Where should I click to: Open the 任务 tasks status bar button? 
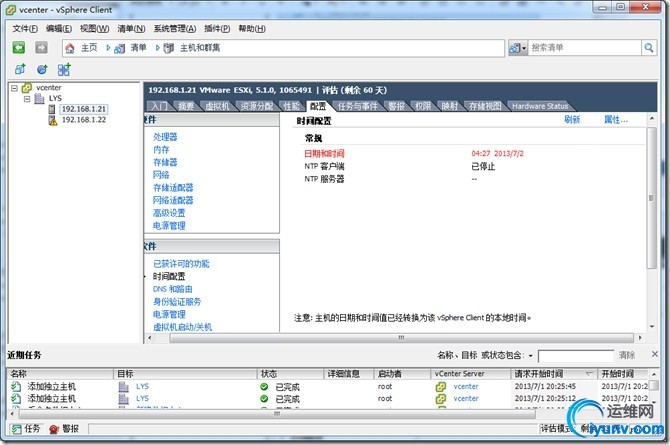tap(26, 429)
